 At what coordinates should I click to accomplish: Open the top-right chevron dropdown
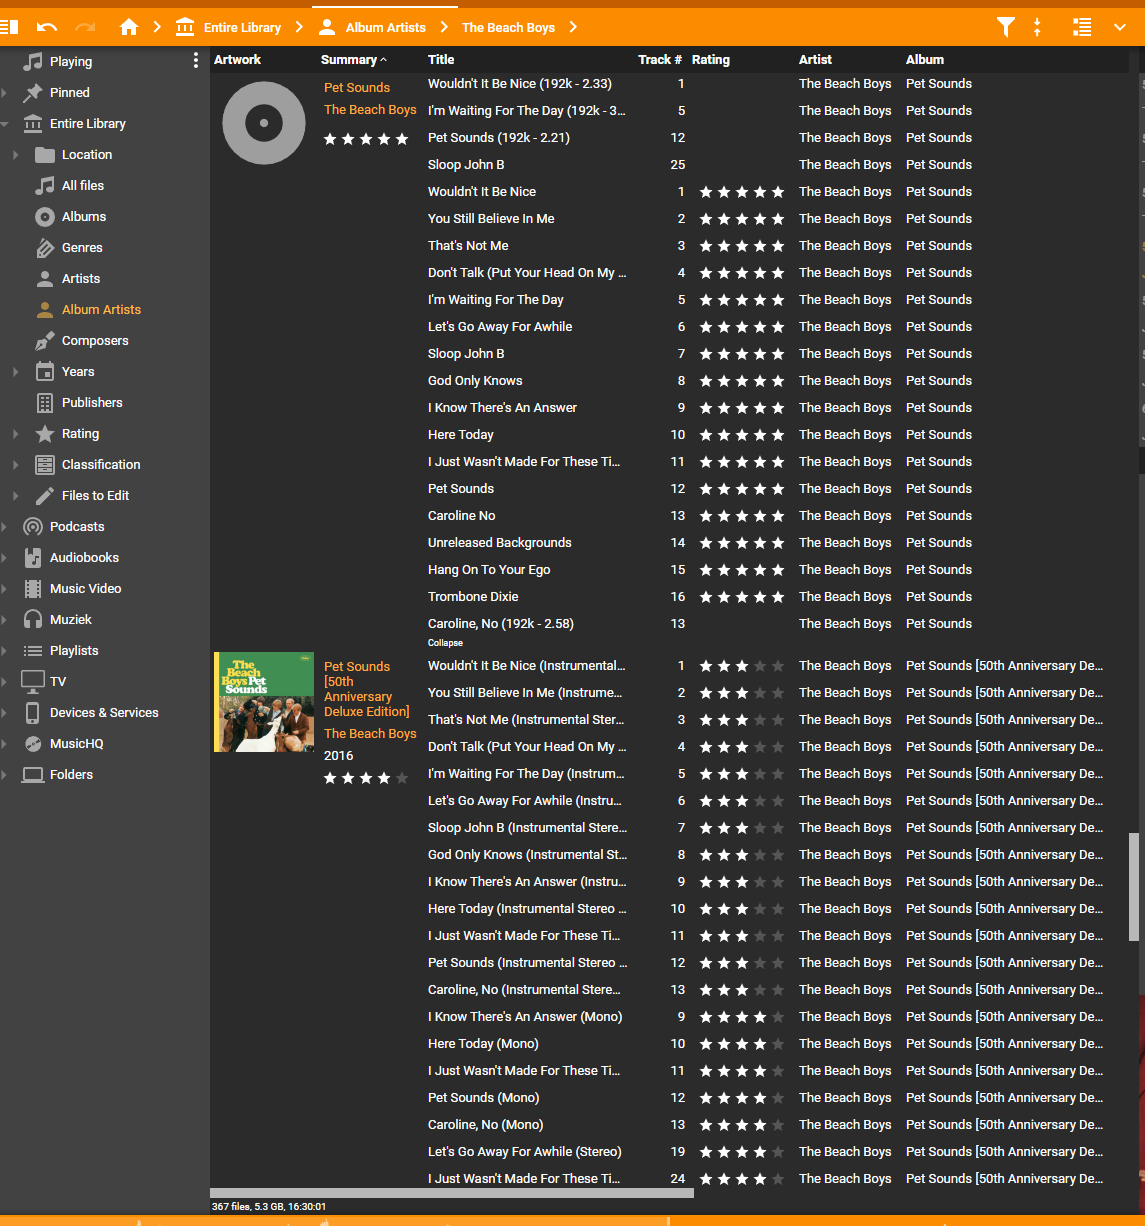pyautogui.click(x=1120, y=27)
